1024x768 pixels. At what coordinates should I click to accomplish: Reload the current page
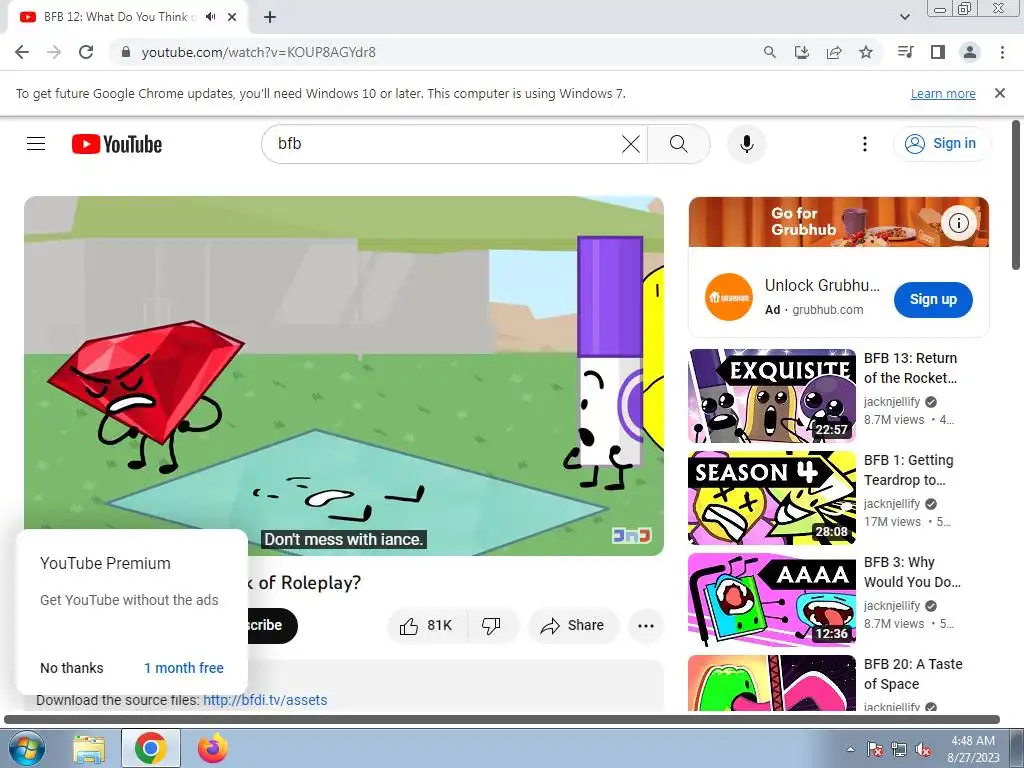[x=86, y=52]
